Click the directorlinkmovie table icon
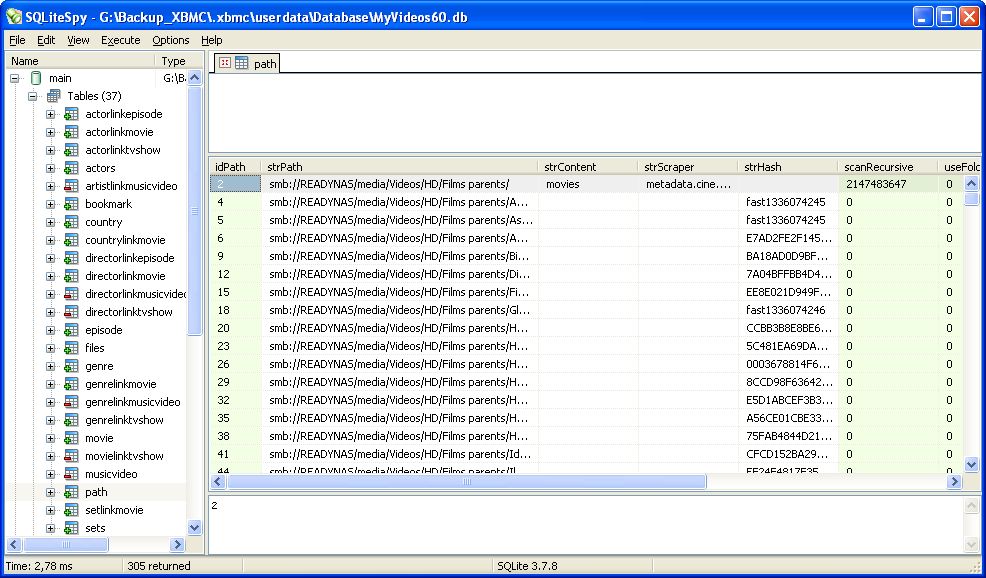 point(72,276)
